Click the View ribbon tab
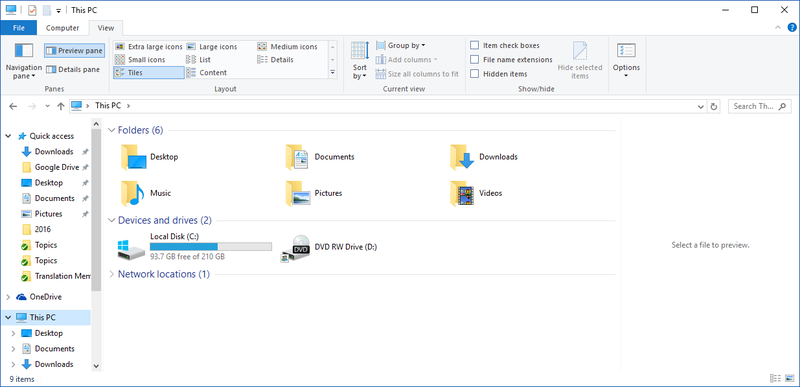This screenshot has width=800, height=387. tap(106, 28)
